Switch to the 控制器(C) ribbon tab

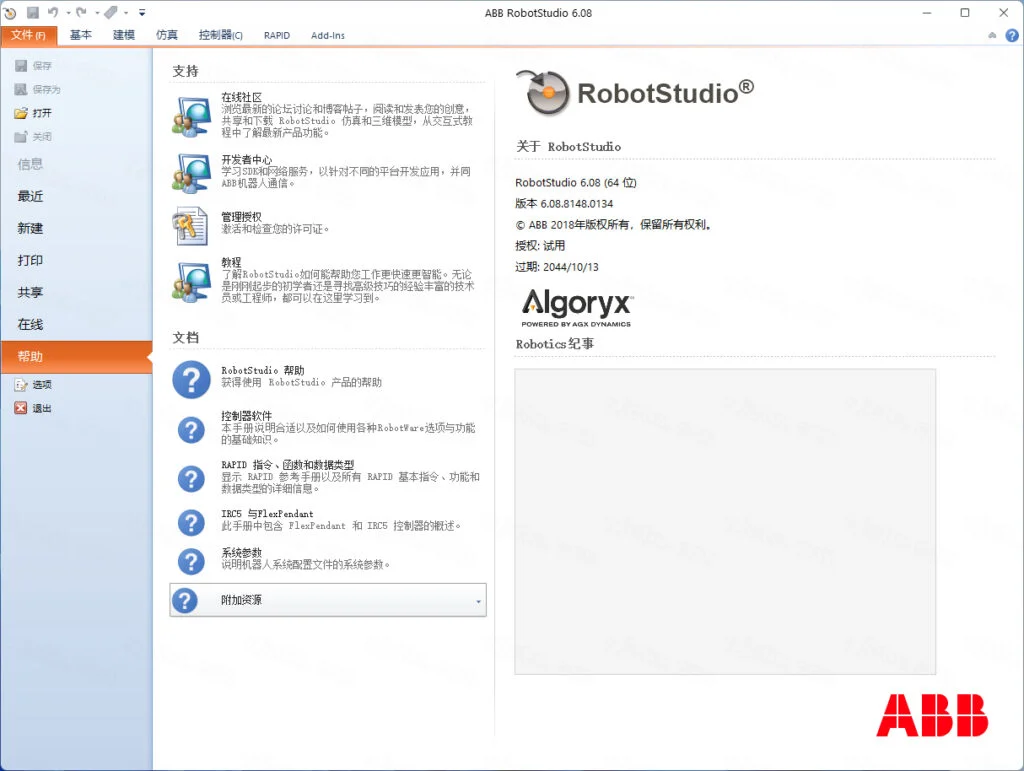[x=221, y=35]
